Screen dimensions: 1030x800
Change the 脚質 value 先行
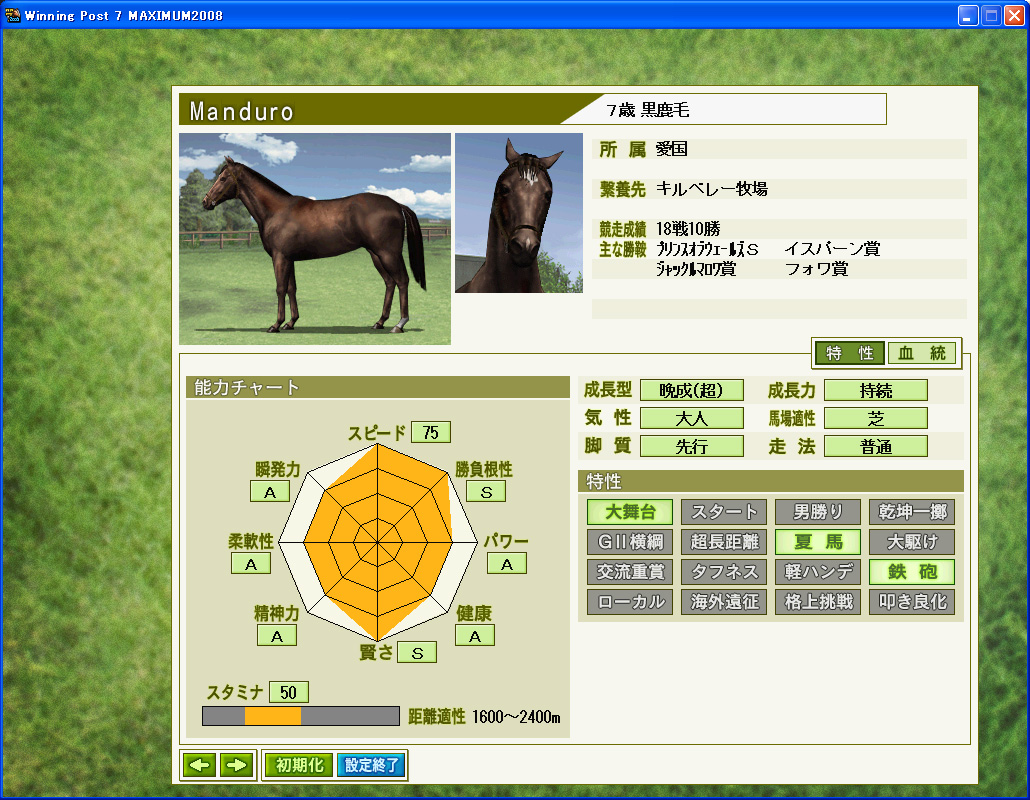692,447
